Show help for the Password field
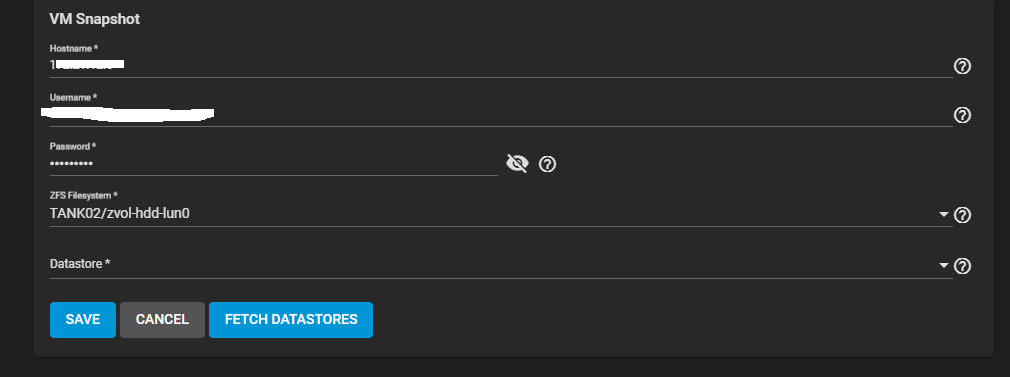 point(547,164)
